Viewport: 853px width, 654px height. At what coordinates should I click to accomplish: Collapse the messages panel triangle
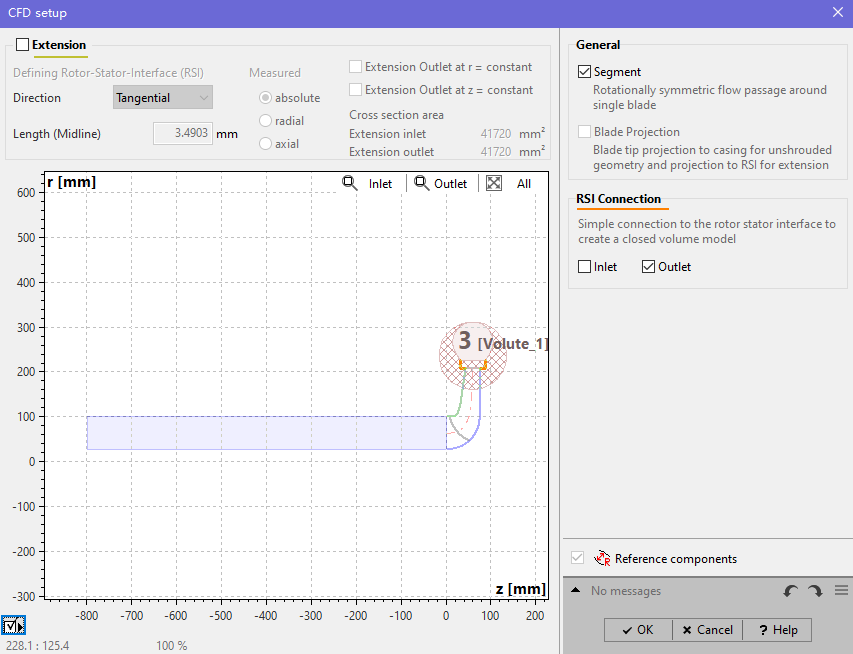576,590
